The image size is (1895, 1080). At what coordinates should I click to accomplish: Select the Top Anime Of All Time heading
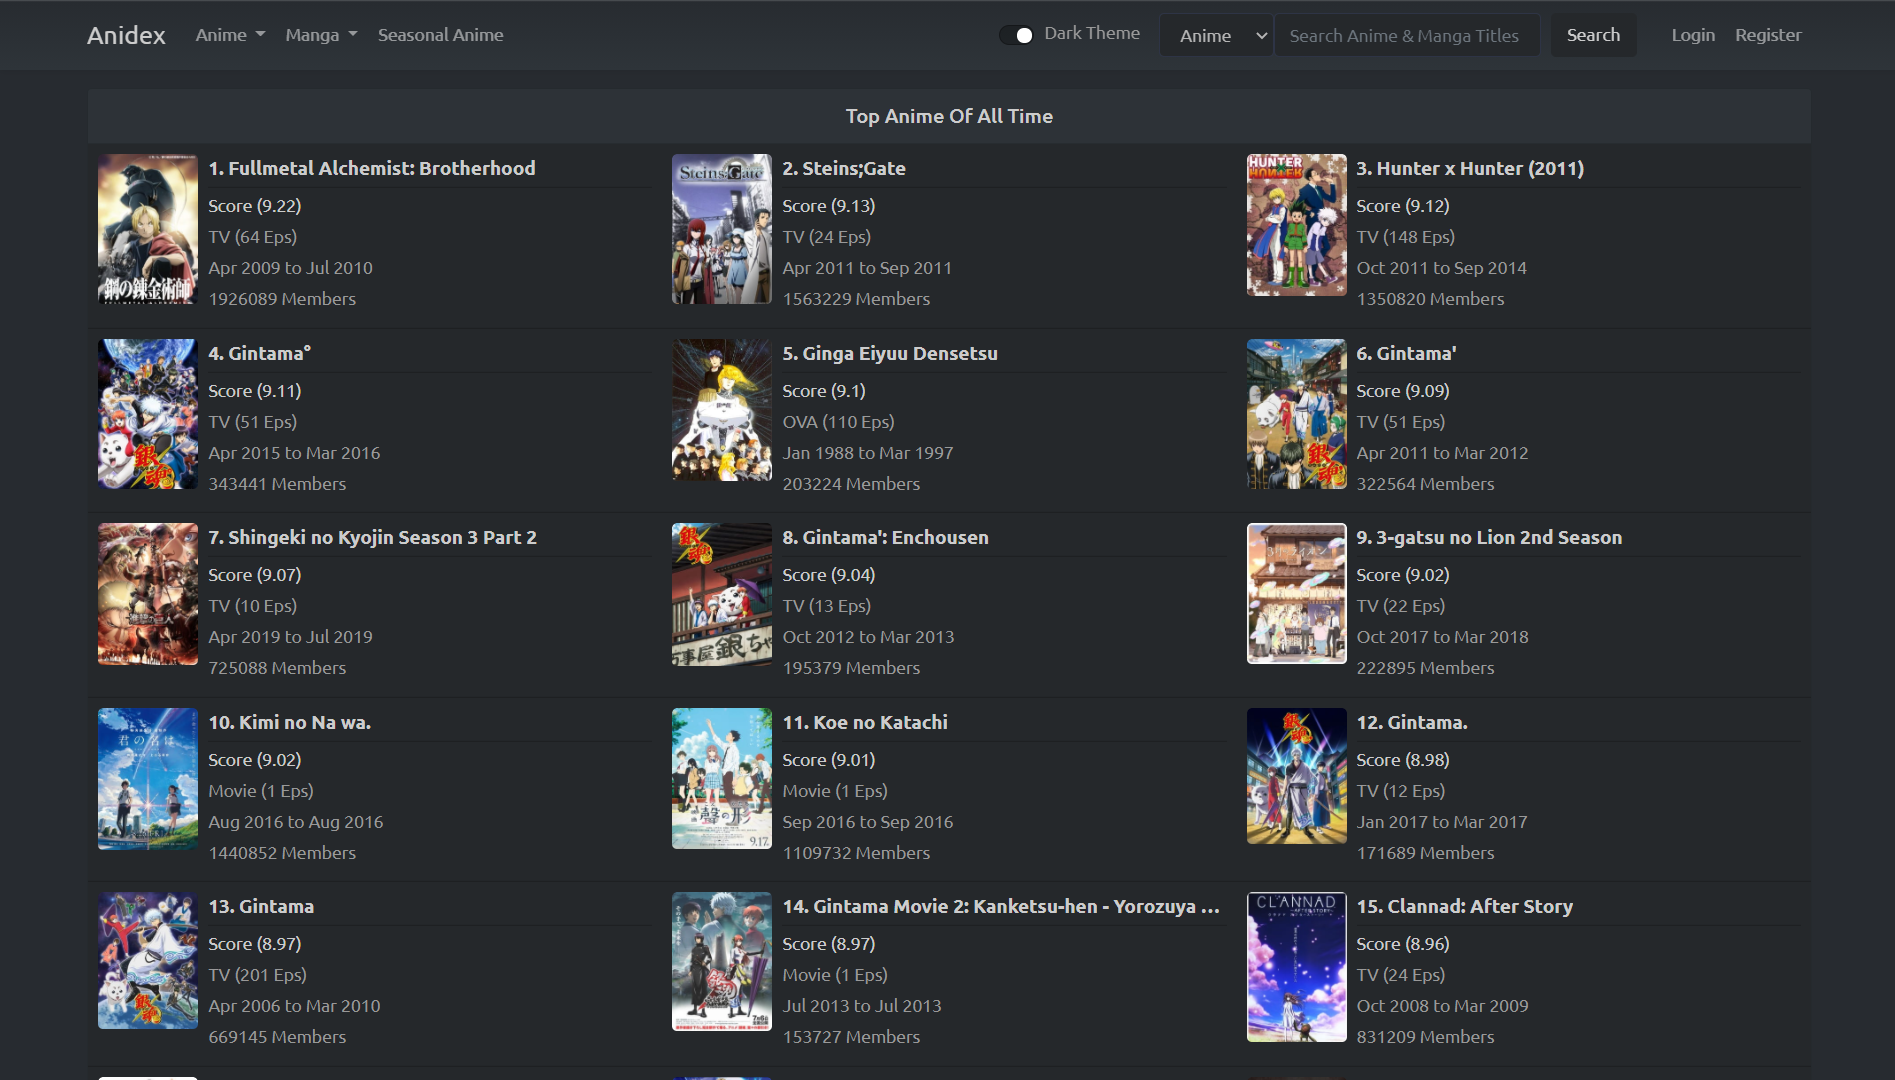click(949, 116)
